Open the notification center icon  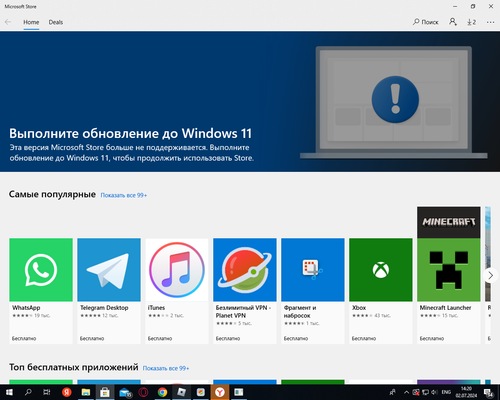tap(489, 393)
